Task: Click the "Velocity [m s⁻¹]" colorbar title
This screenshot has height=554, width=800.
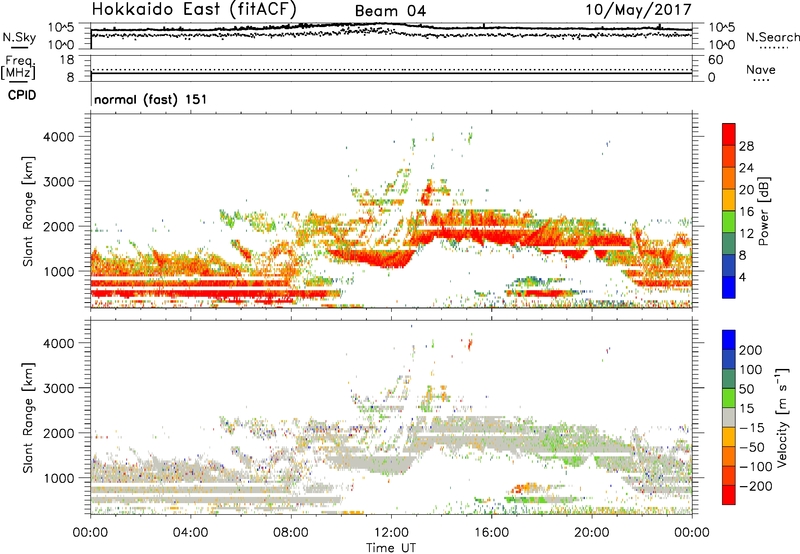Action: click(x=782, y=417)
